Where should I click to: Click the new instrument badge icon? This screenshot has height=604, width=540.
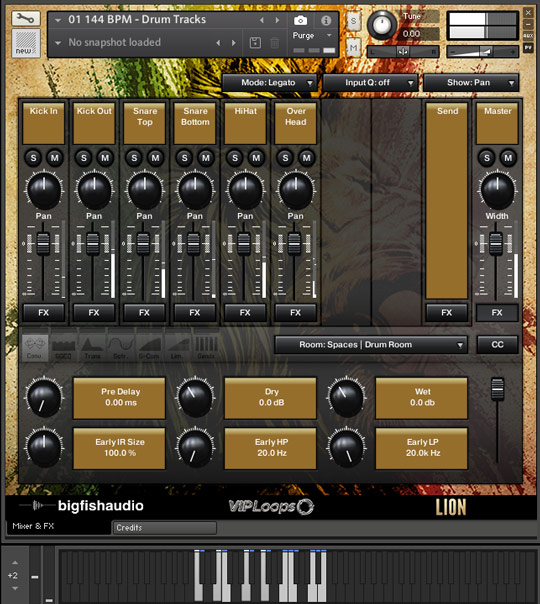26,44
